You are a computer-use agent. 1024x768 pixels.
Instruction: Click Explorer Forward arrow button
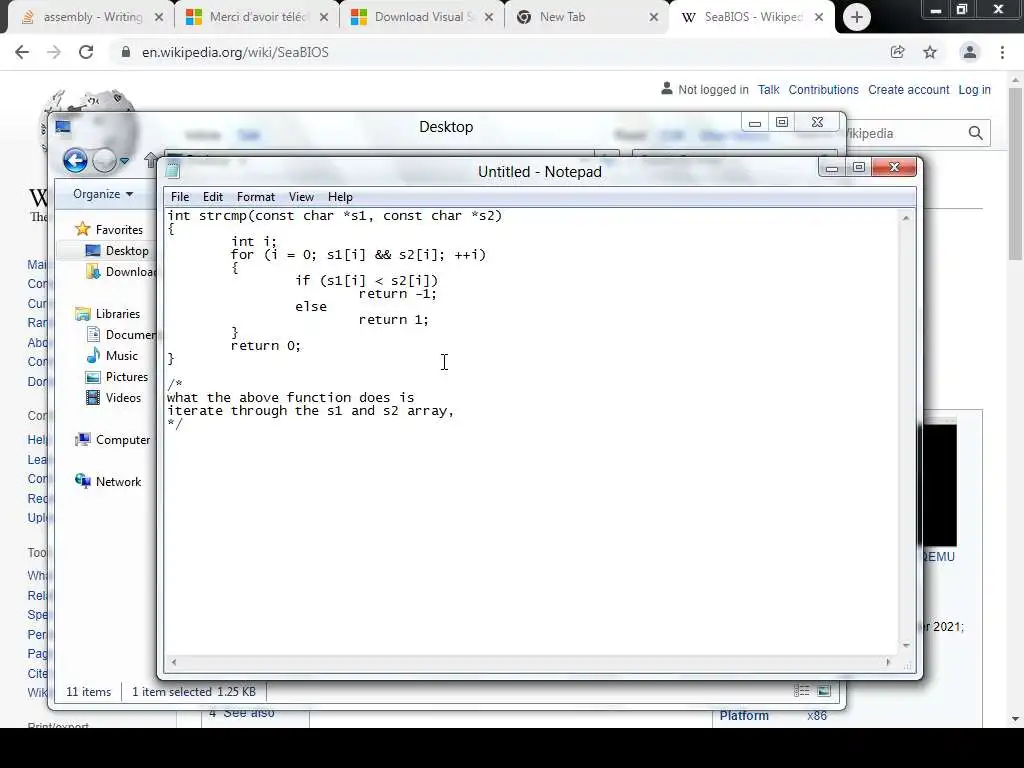pyautogui.click(x=104, y=160)
